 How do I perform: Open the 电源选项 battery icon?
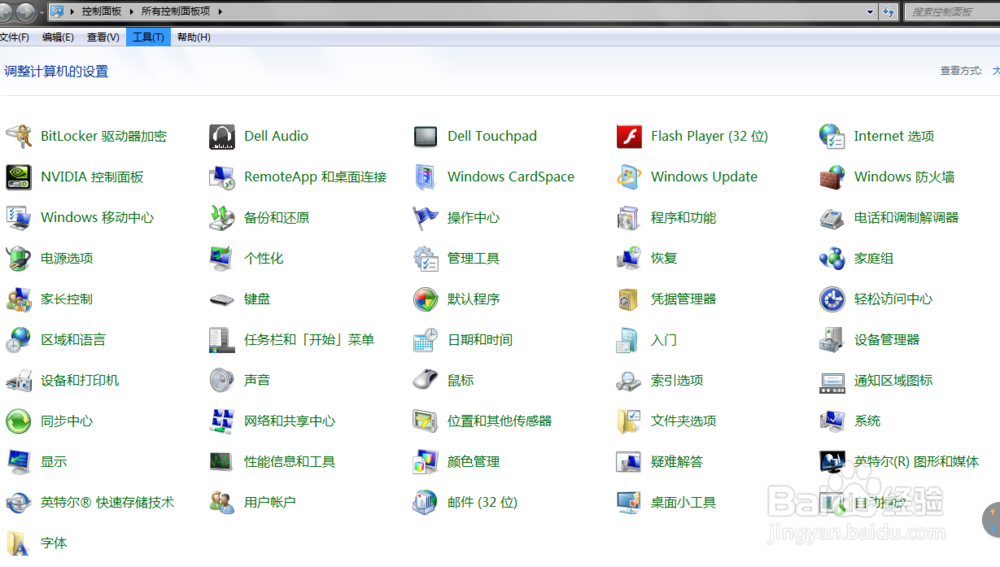pyautogui.click(x=18, y=258)
